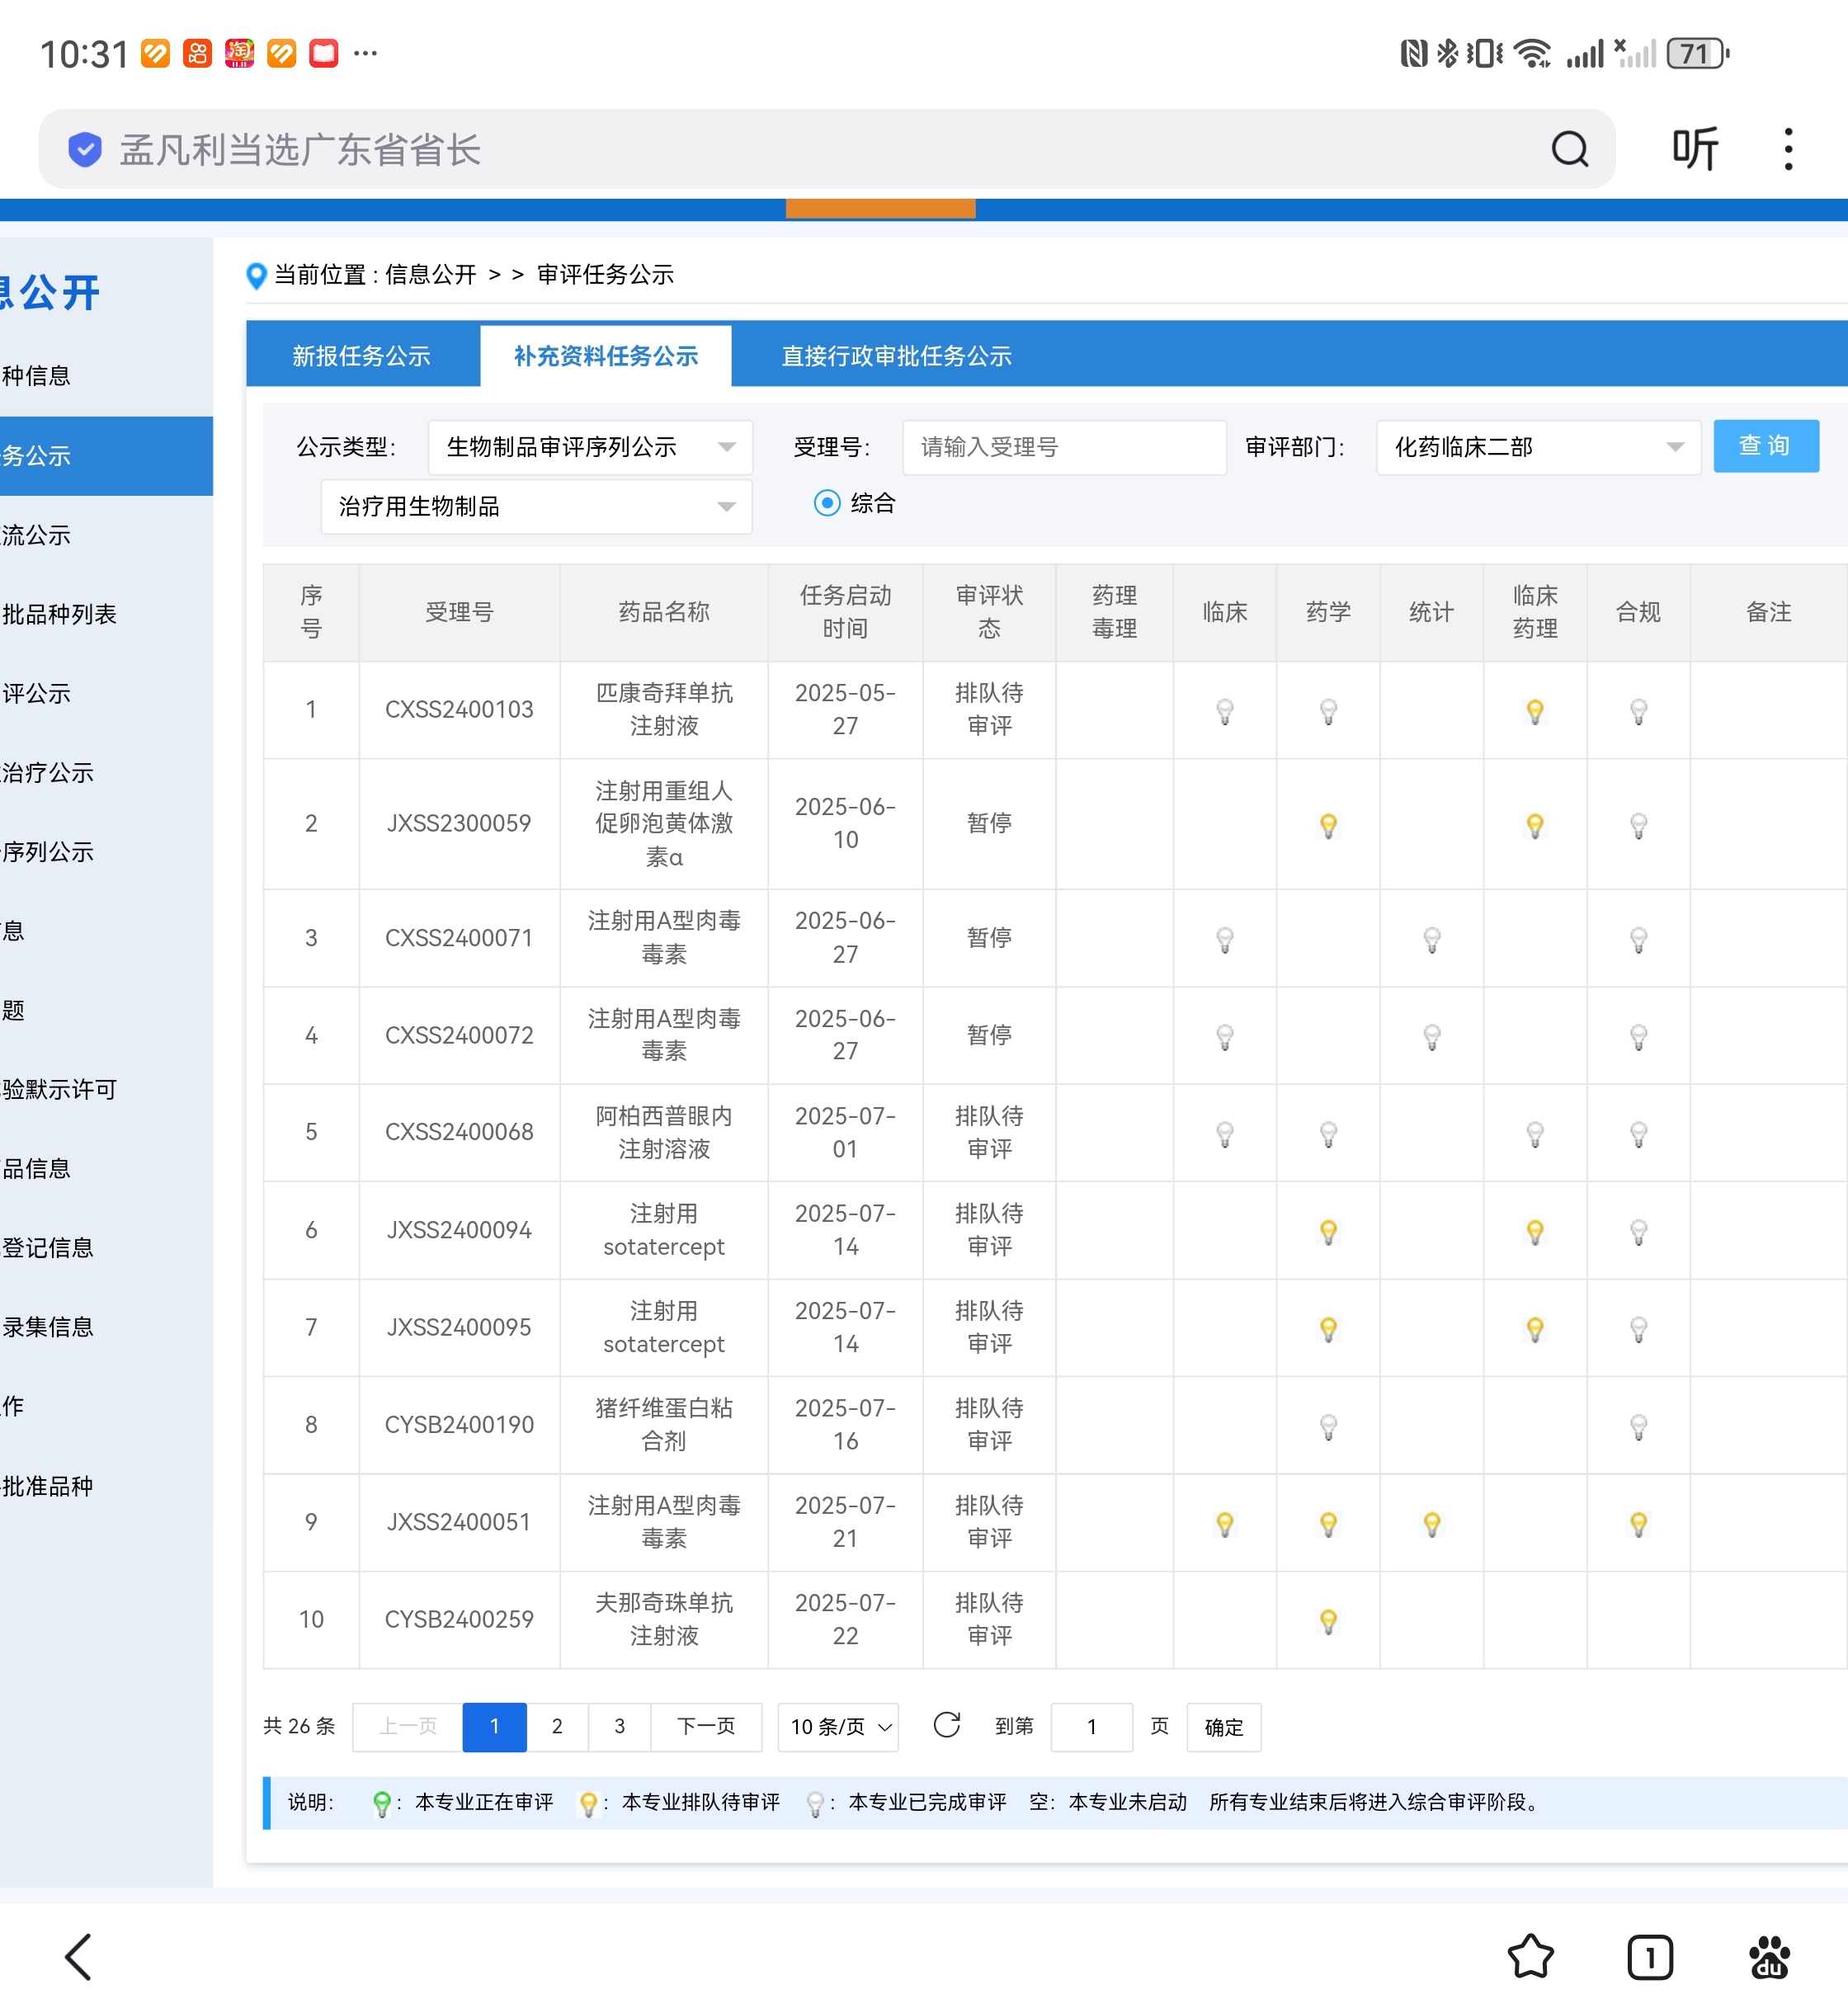
Task: Open the tab switcher icon
Action: [x=1649, y=1956]
